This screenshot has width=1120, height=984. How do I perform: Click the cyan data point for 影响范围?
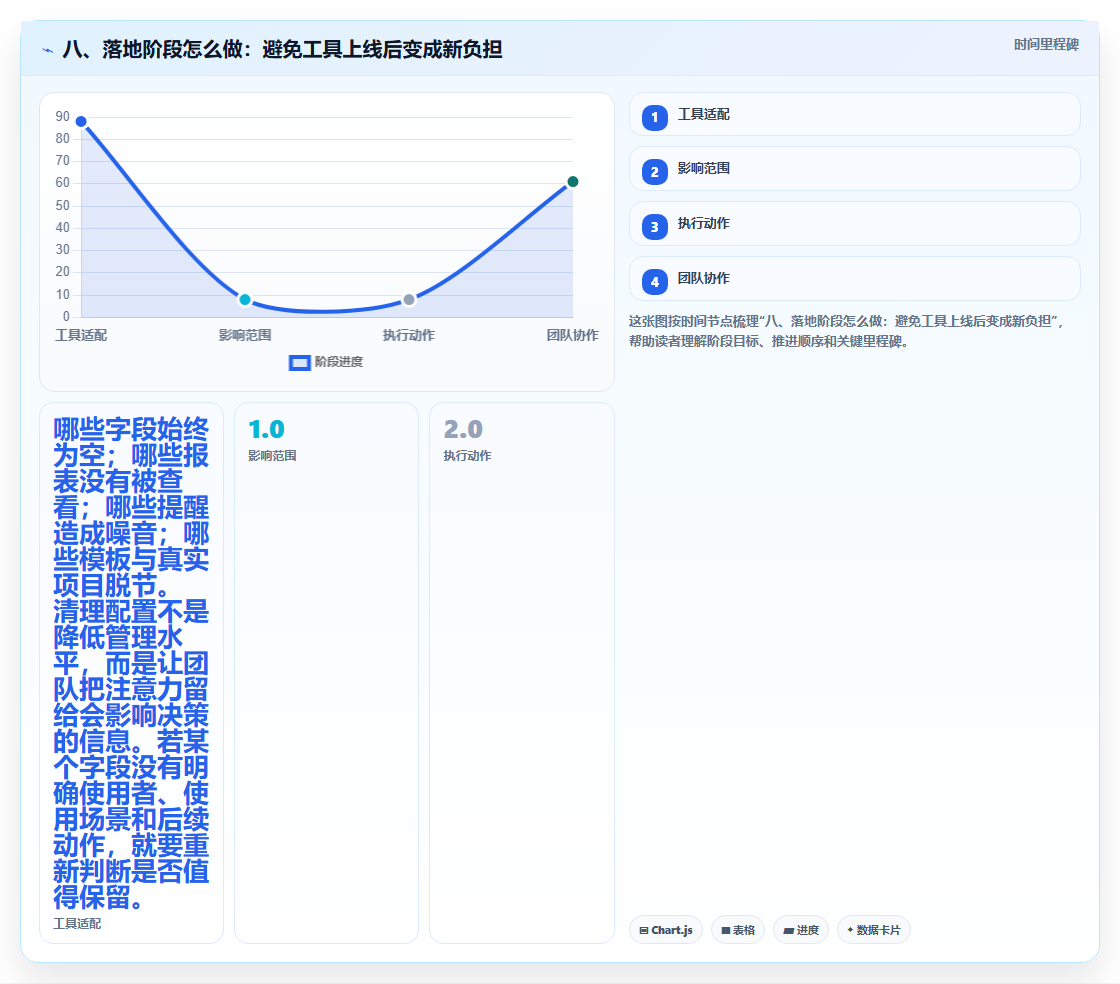click(245, 299)
